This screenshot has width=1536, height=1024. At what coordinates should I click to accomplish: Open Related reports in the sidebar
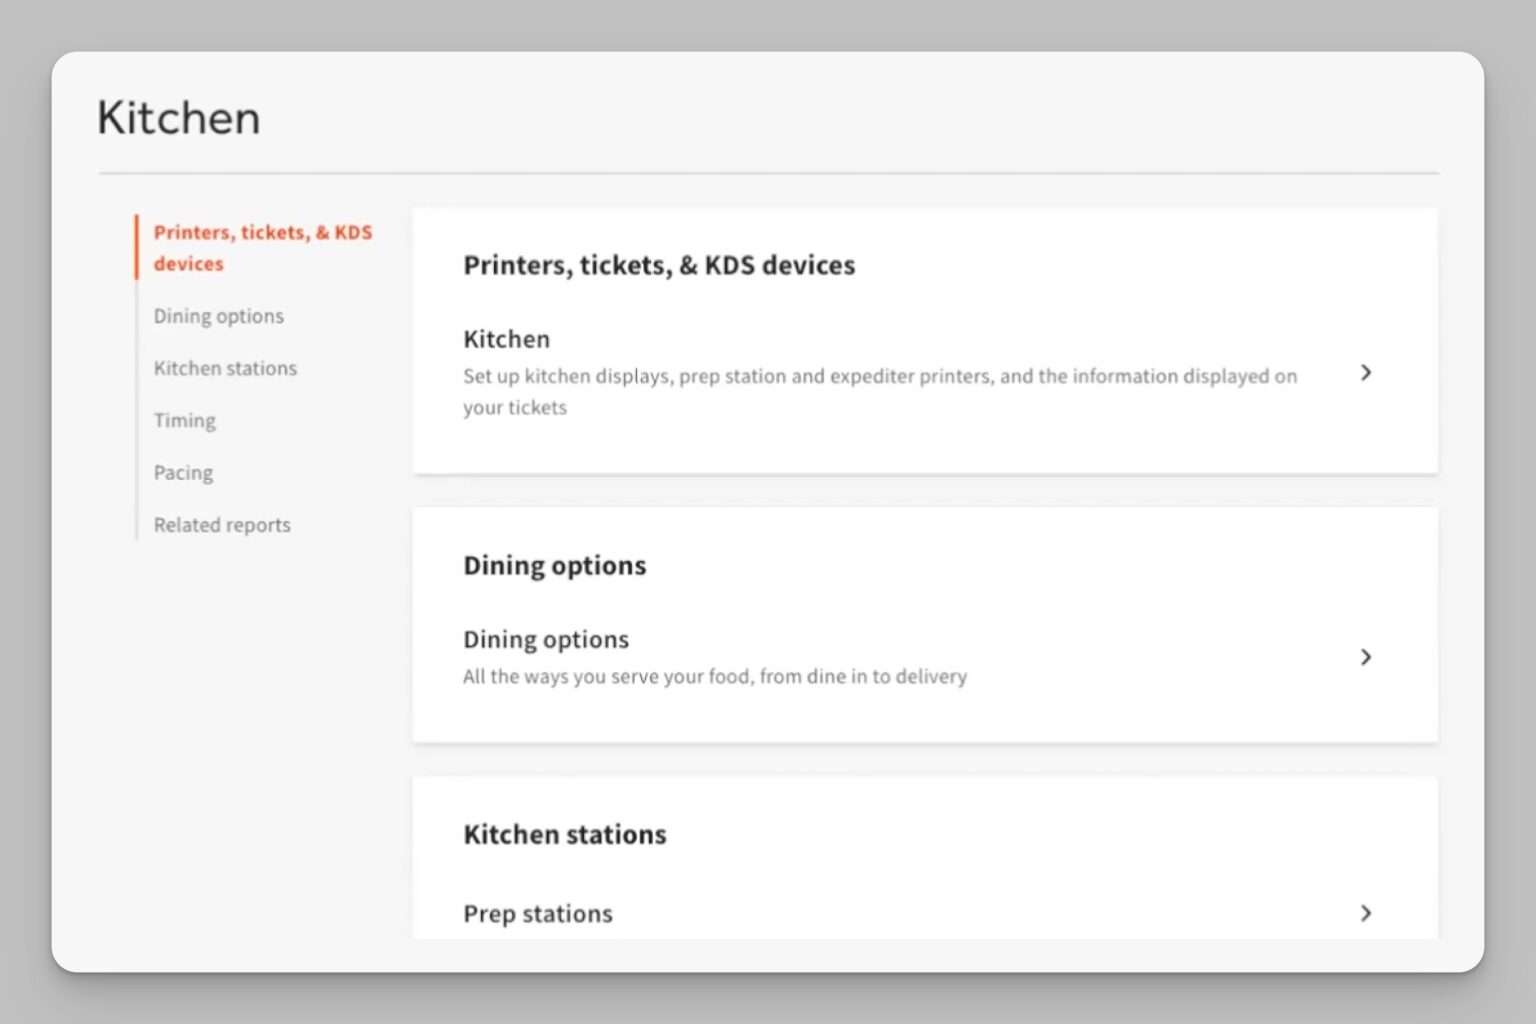coord(222,525)
